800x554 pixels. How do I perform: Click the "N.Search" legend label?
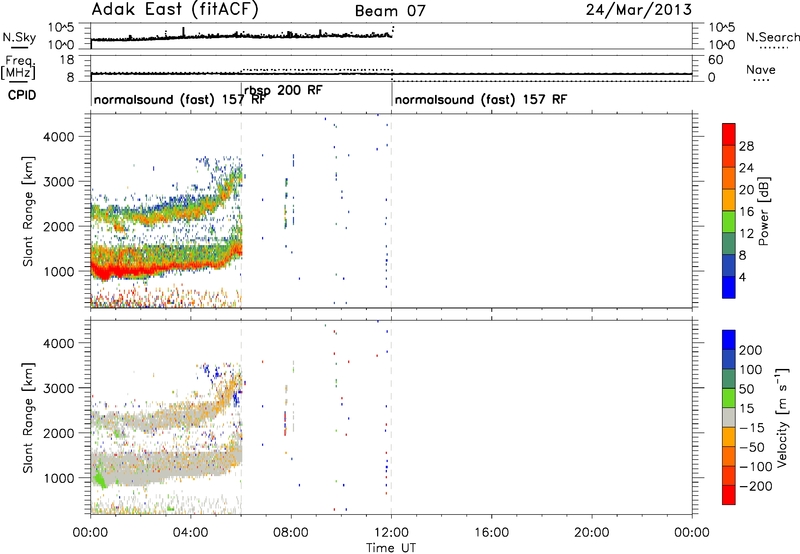point(772,37)
